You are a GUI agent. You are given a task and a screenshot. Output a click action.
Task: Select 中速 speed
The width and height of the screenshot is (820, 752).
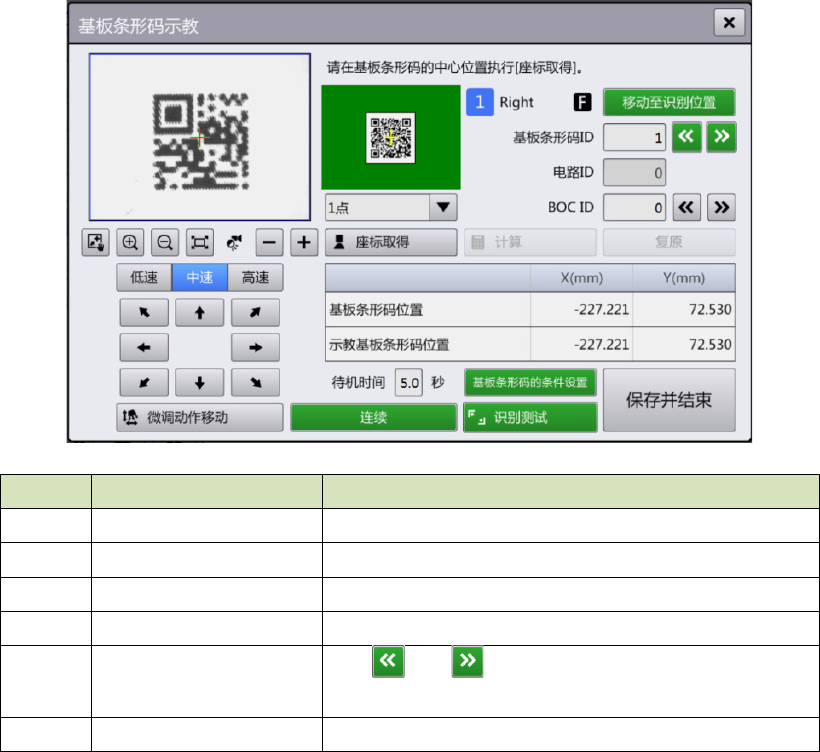coord(200,277)
